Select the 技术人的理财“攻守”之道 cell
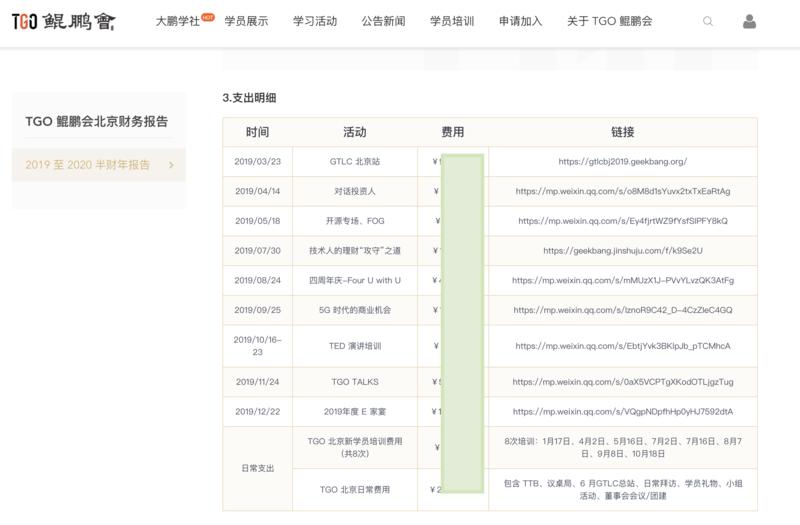Image resolution: width=800 pixels, height=525 pixels. [x=355, y=251]
